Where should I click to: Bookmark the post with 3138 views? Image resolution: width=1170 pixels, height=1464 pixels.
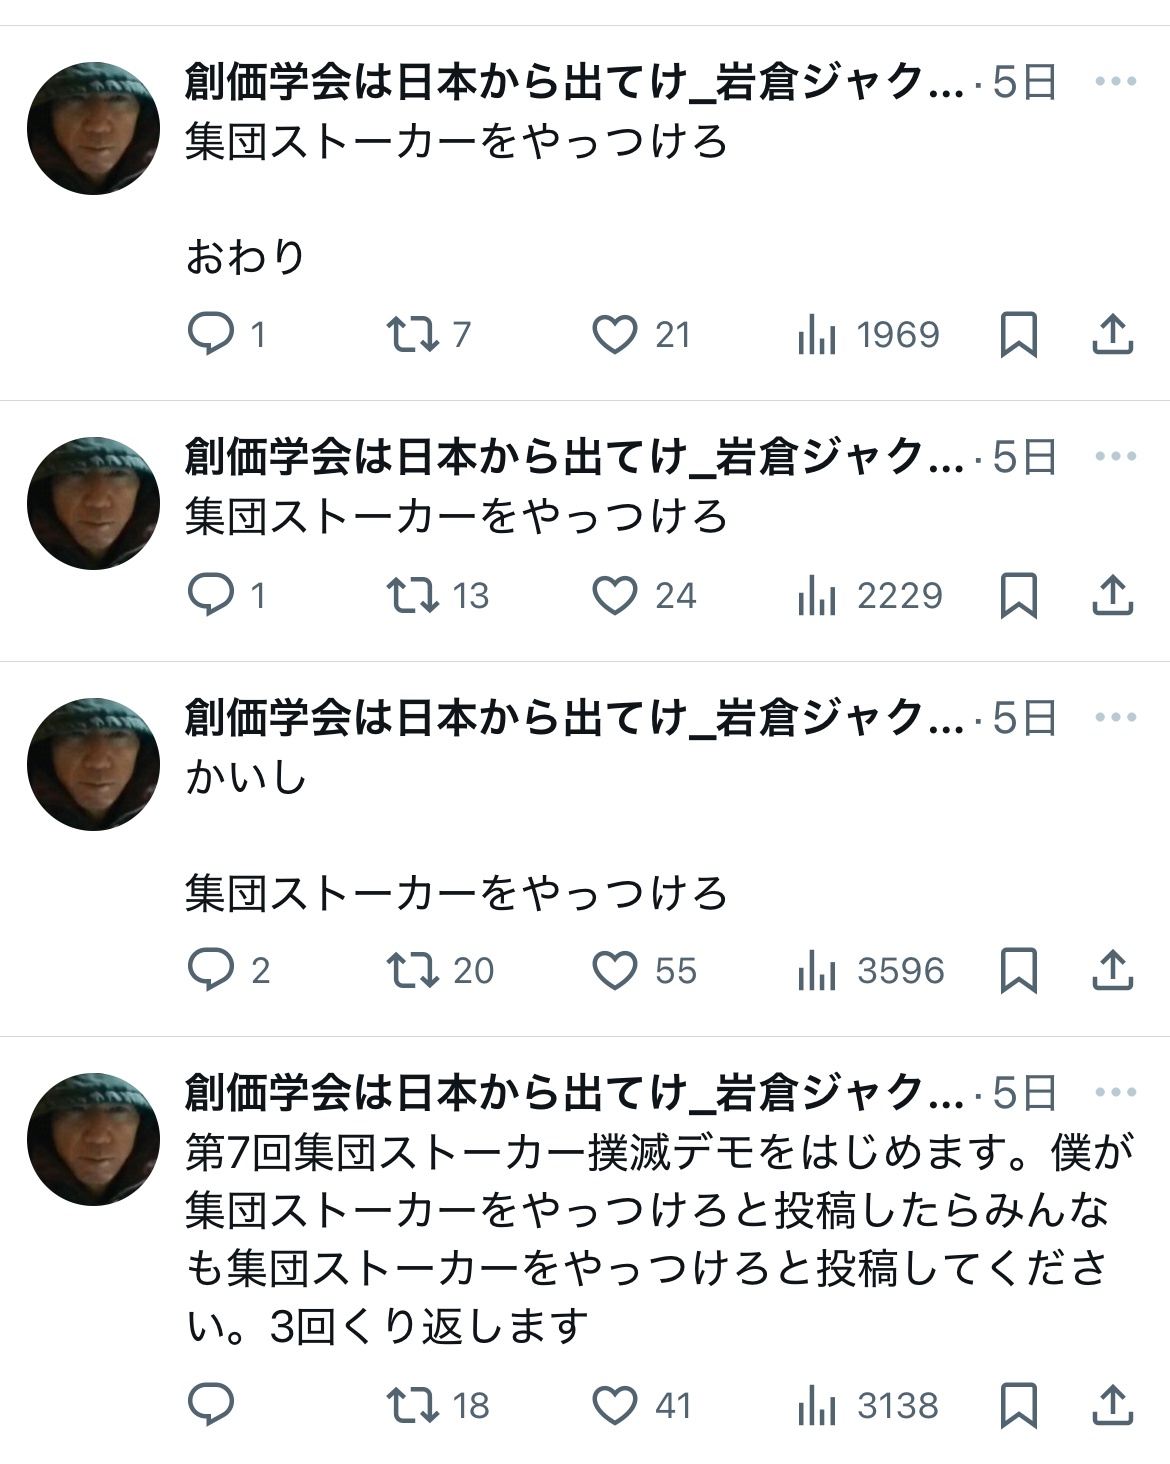1018,1405
